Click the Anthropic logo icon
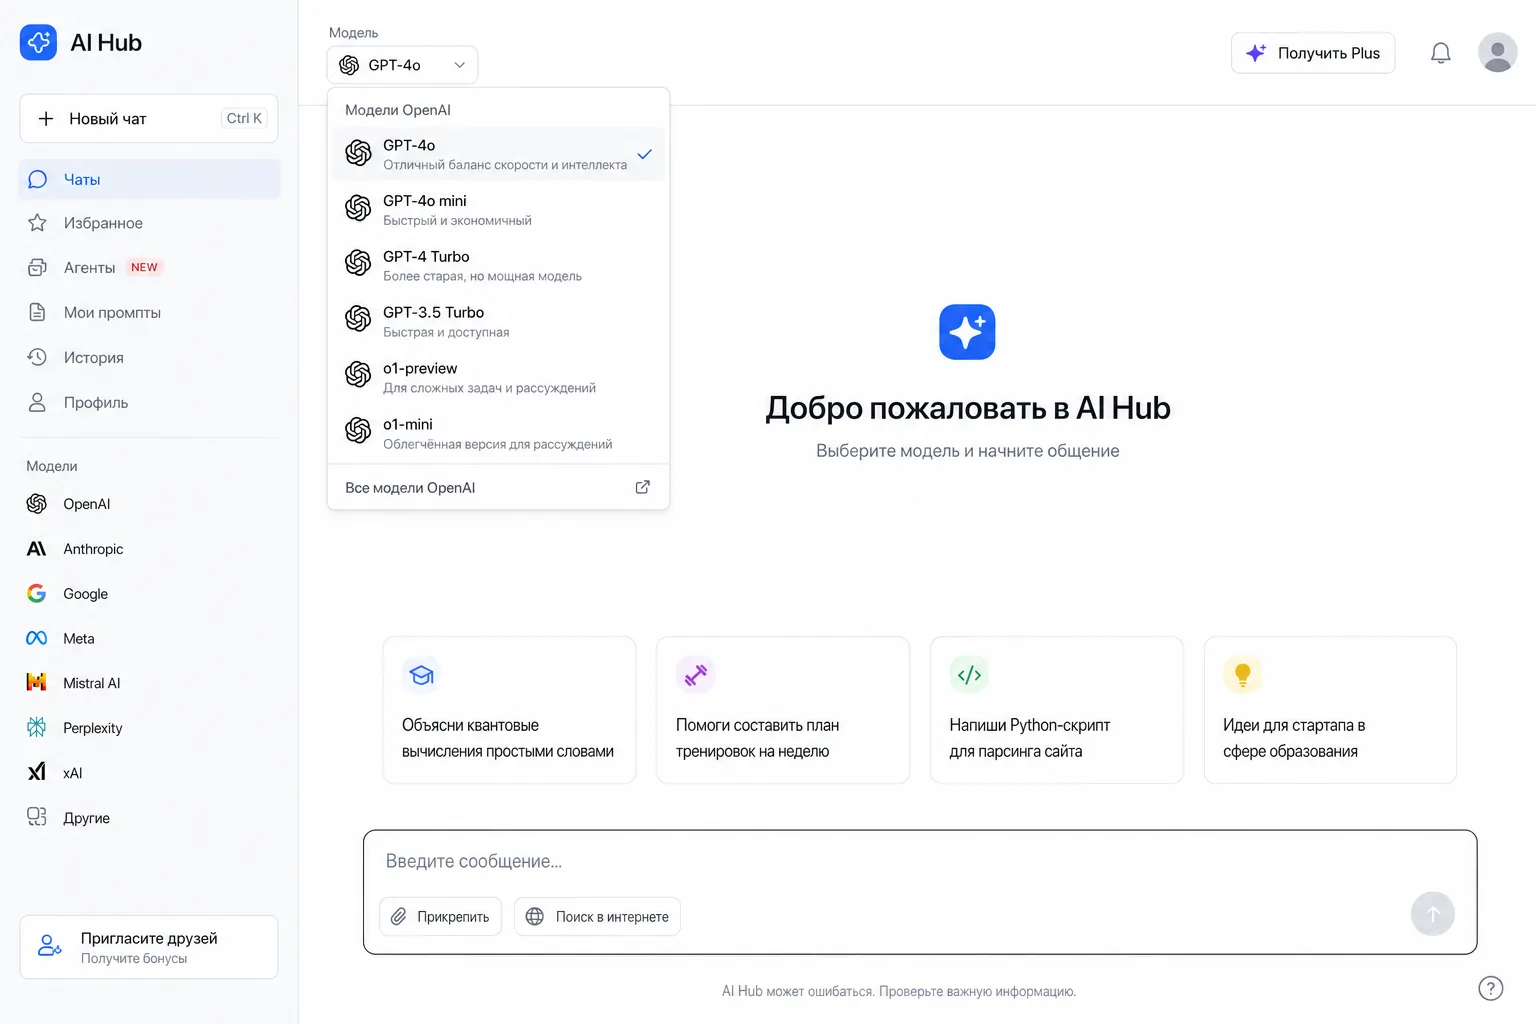This screenshot has height=1024, width=1536. point(37,549)
